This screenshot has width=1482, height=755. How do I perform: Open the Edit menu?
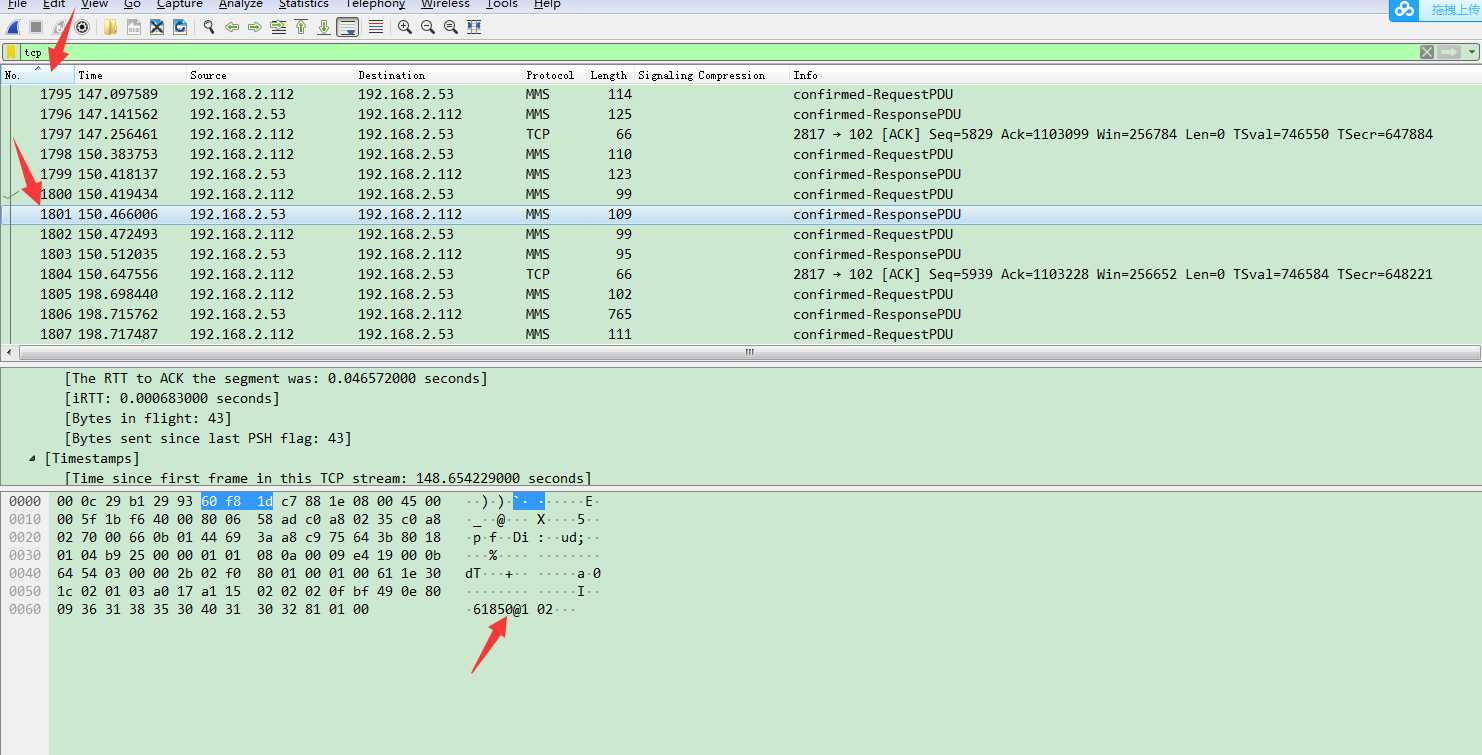point(54,5)
